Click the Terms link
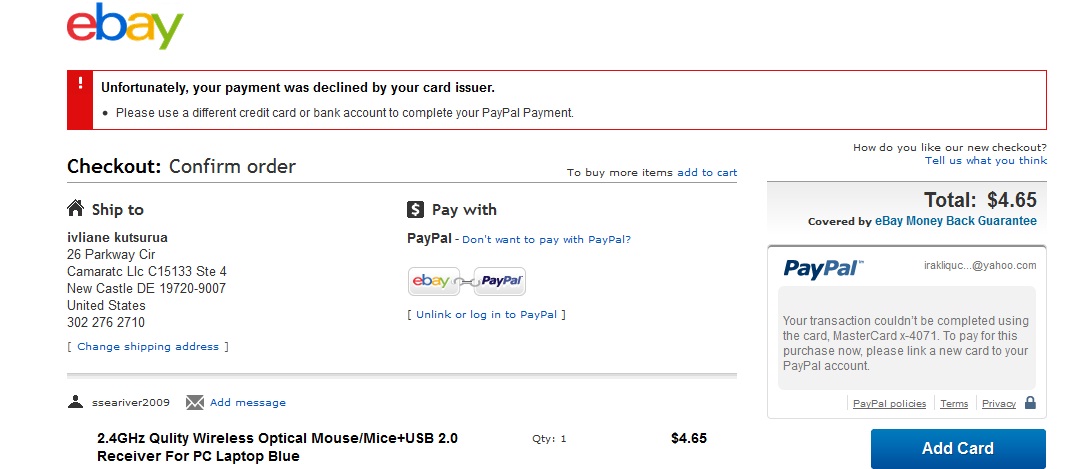The height and width of the screenshot is (469, 1073). (954, 404)
